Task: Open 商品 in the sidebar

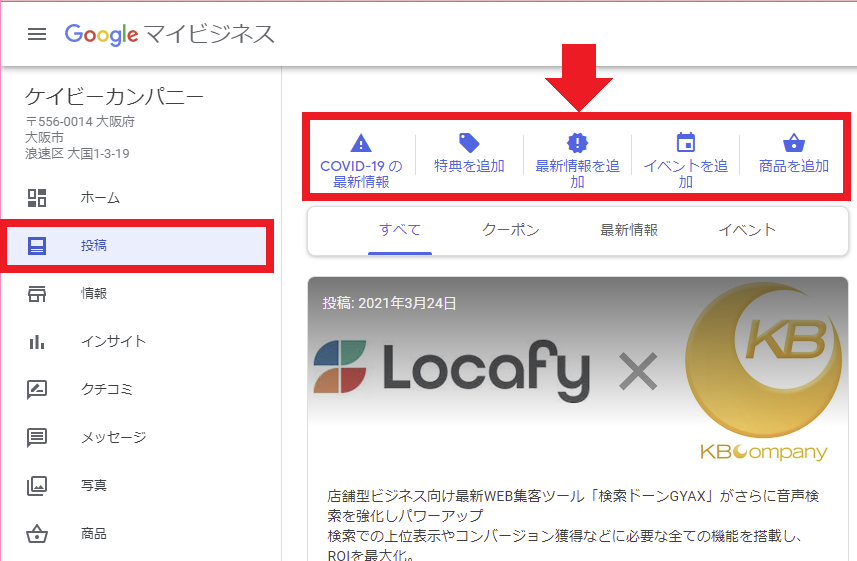Action: pos(94,534)
